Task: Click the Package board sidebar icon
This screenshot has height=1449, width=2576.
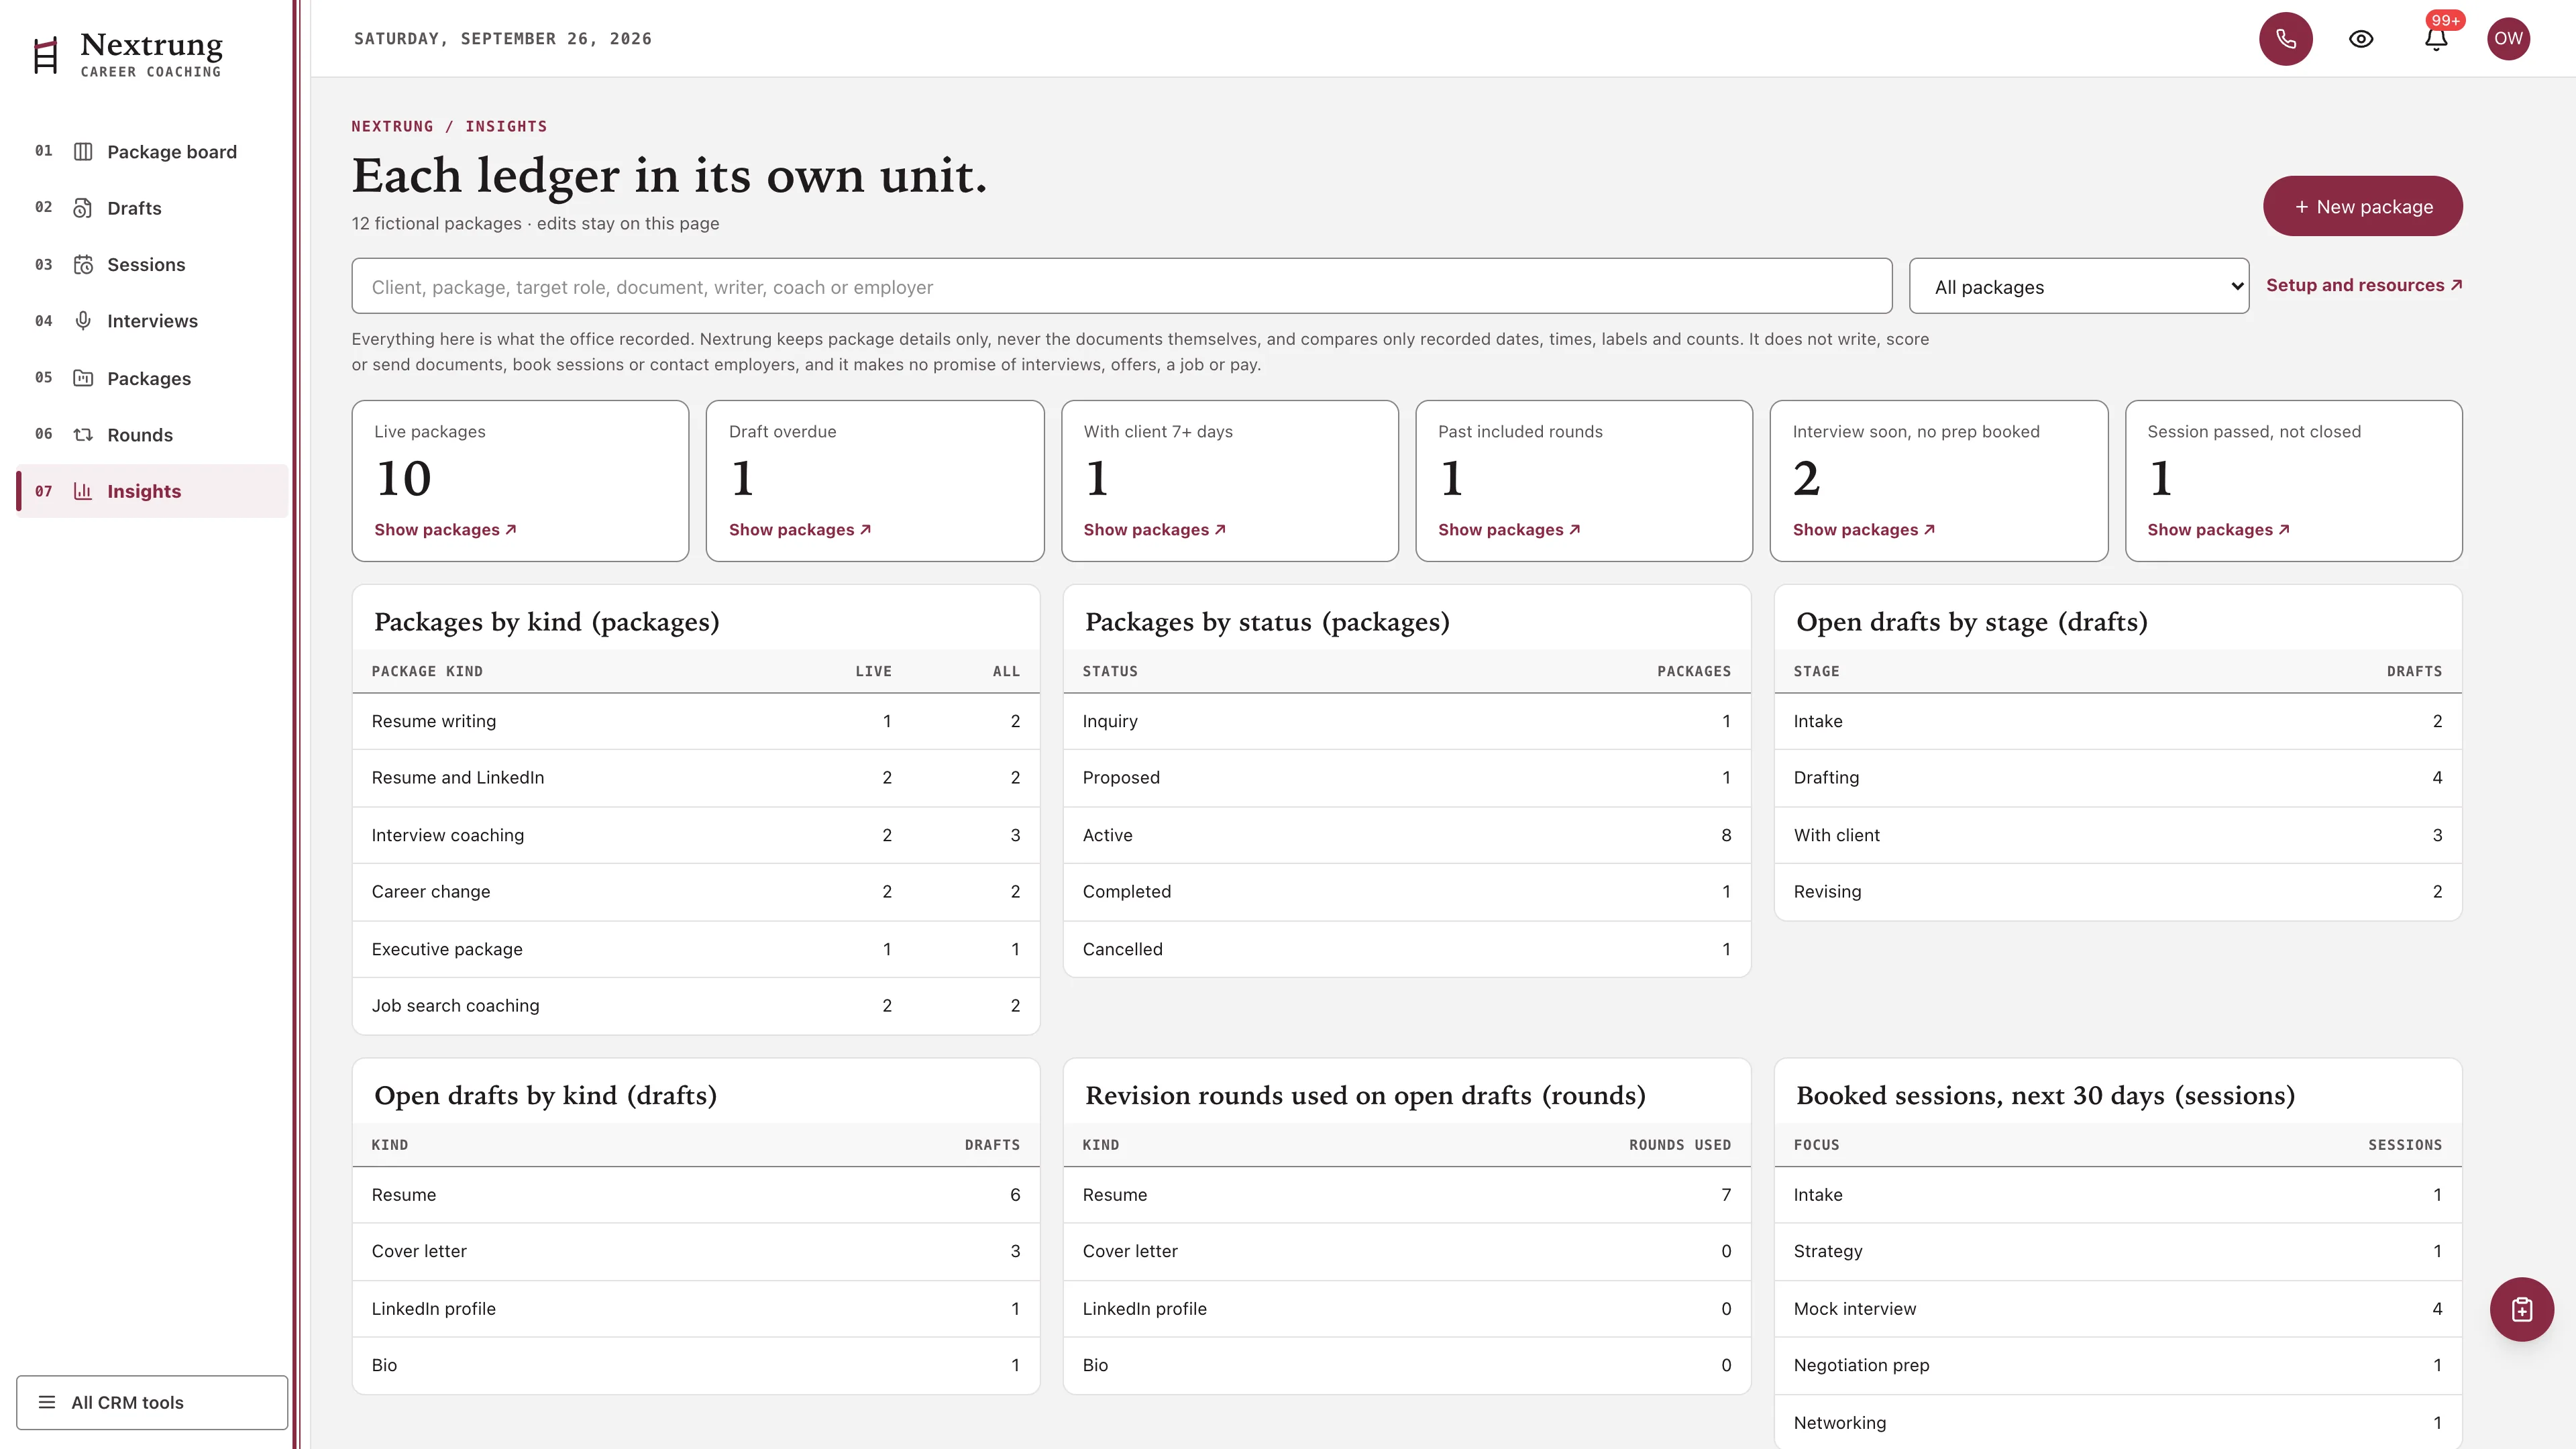Action: point(83,152)
